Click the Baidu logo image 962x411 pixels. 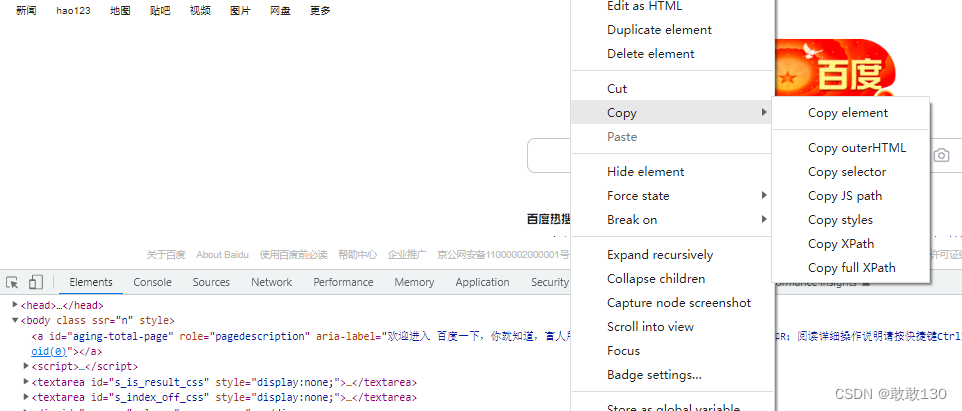836,69
